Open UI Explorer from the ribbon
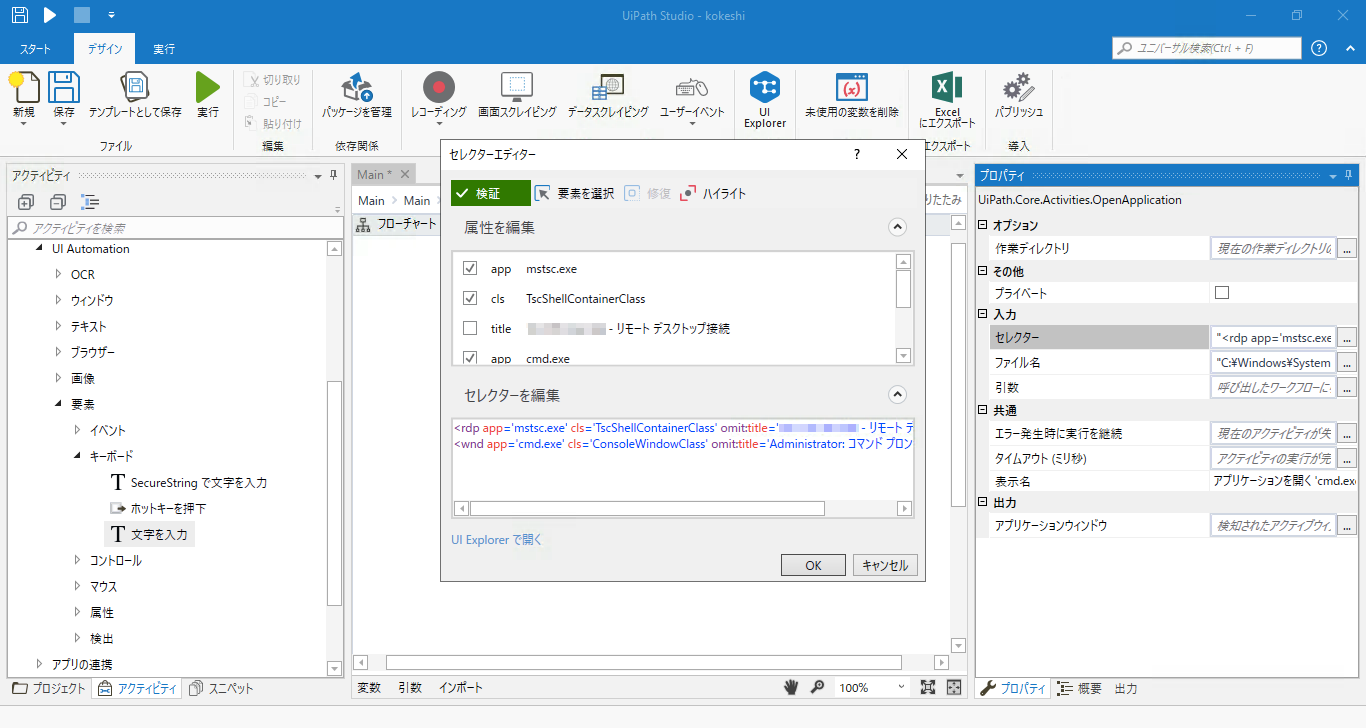The height and width of the screenshot is (728, 1366). (x=764, y=98)
